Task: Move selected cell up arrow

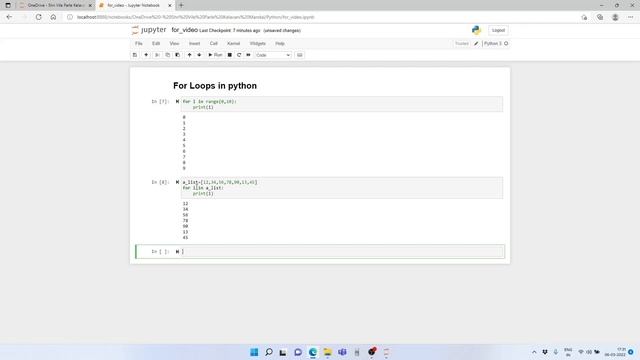Action: 189,55
